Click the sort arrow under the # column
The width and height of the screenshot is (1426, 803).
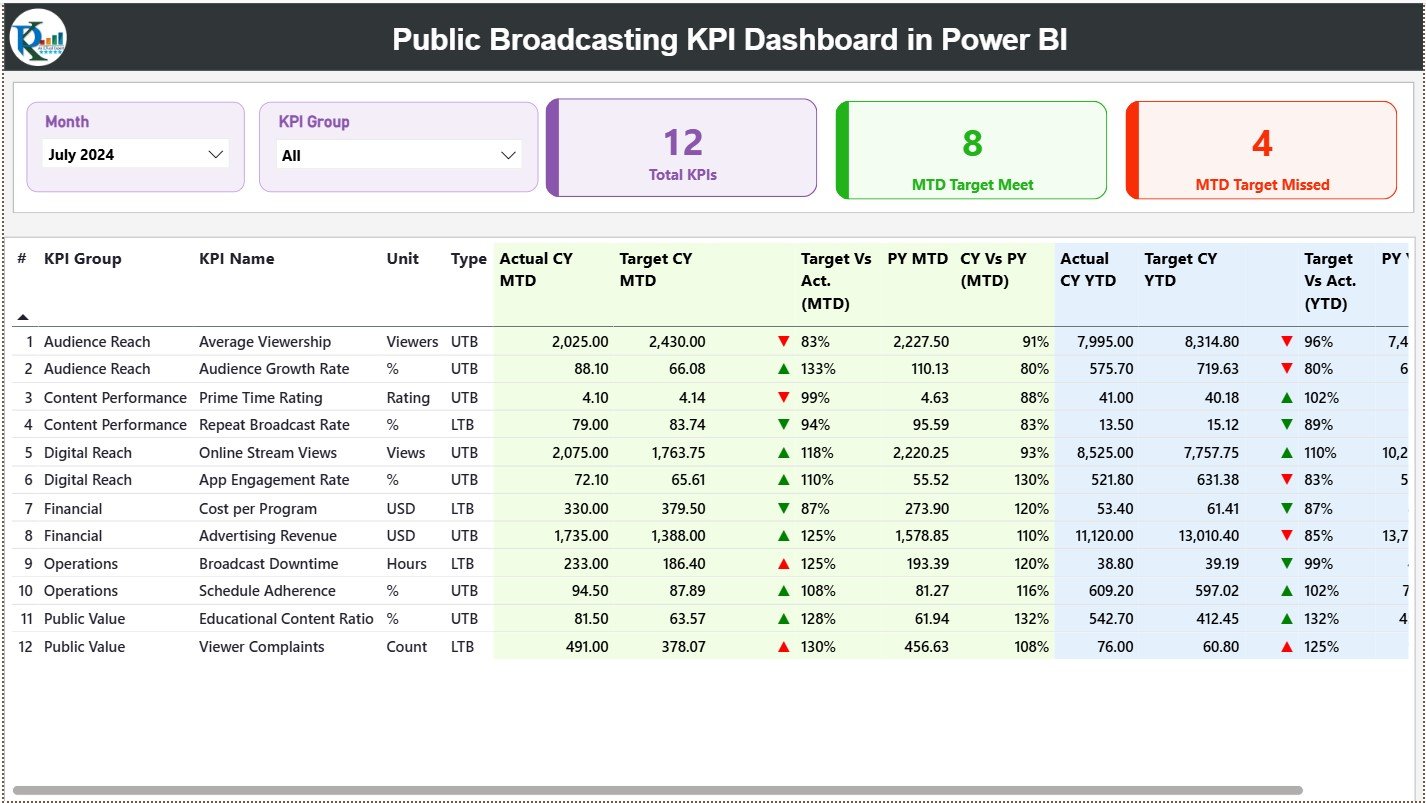[23, 317]
